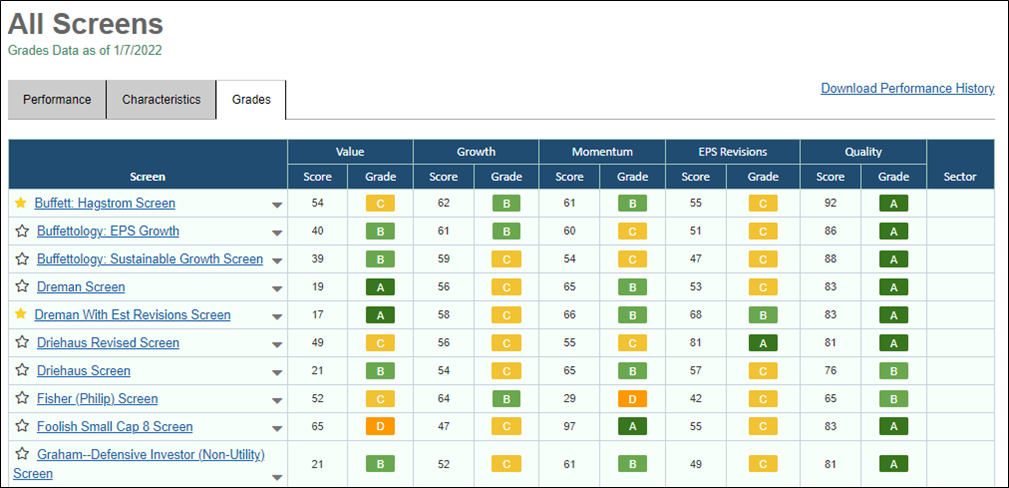The image size is (1009, 488).
Task: Open dropdown arrow for Dreman Screen
Action: tap(277, 289)
